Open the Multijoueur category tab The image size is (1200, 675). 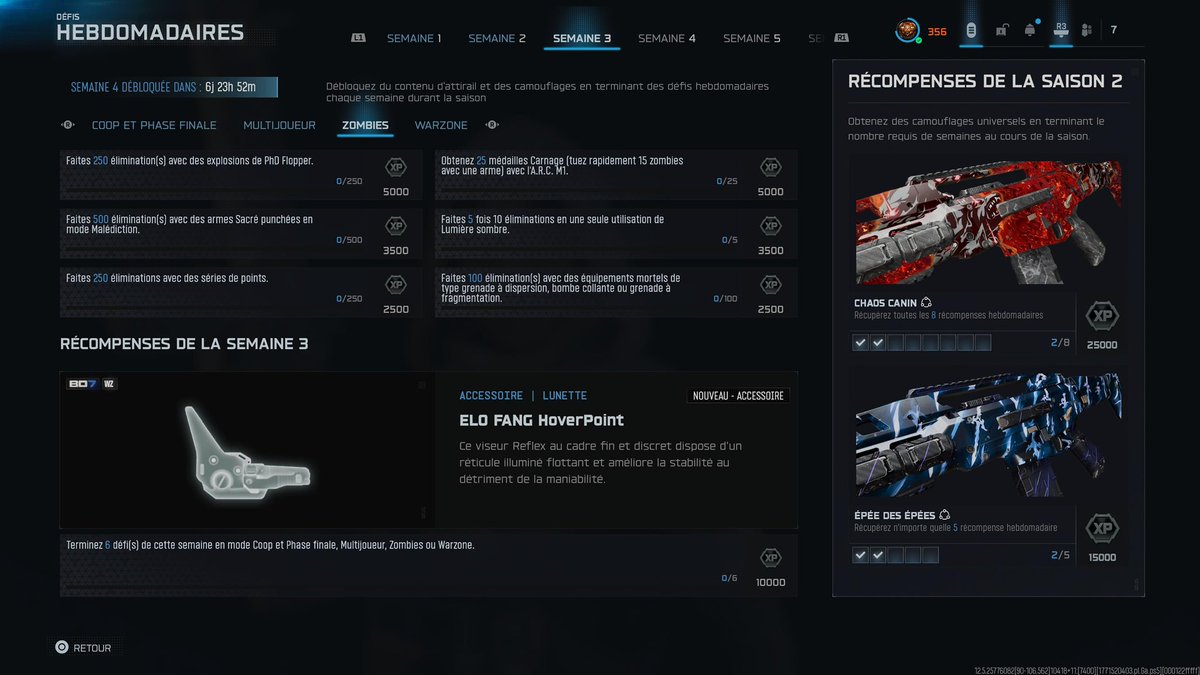point(279,126)
